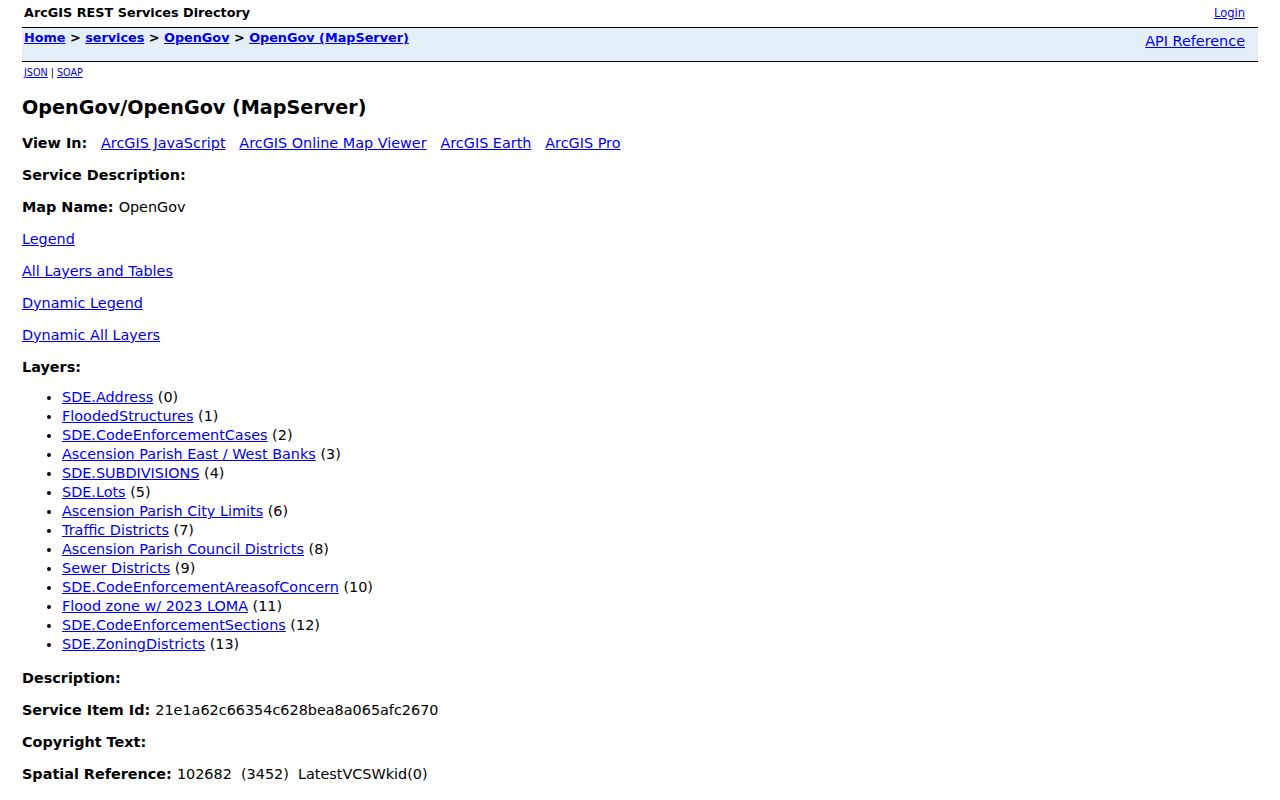The image size is (1280, 800).
Task: View the JSON format link
Action: (x=36, y=73)
